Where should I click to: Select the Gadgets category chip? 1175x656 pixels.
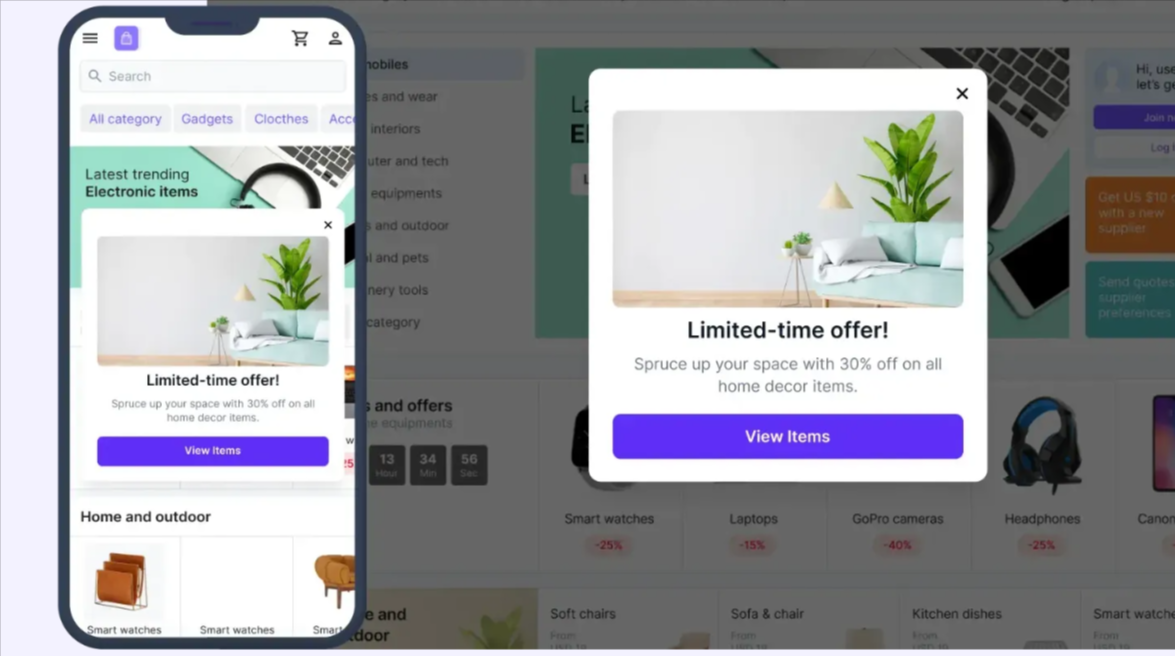pos(207,118)
